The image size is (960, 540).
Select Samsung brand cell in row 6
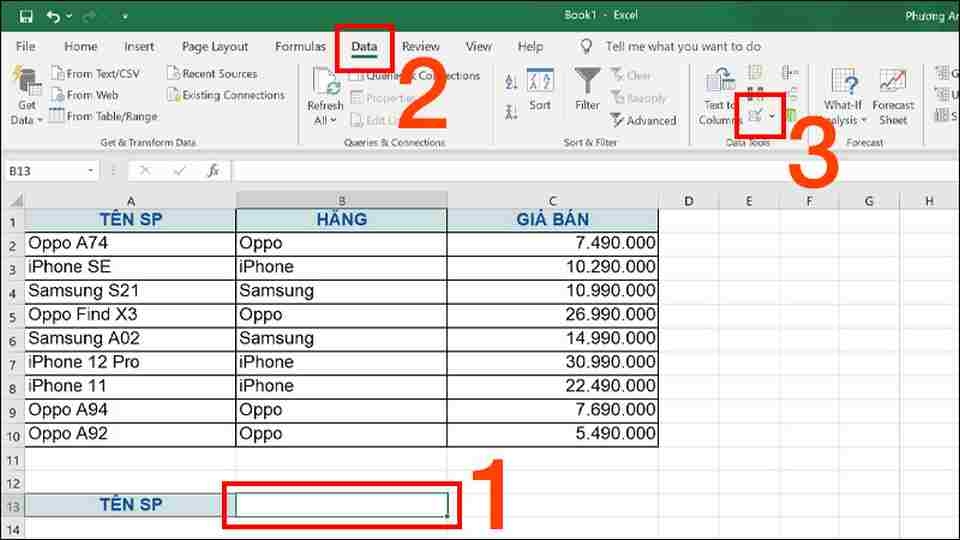tap(342, 339)
